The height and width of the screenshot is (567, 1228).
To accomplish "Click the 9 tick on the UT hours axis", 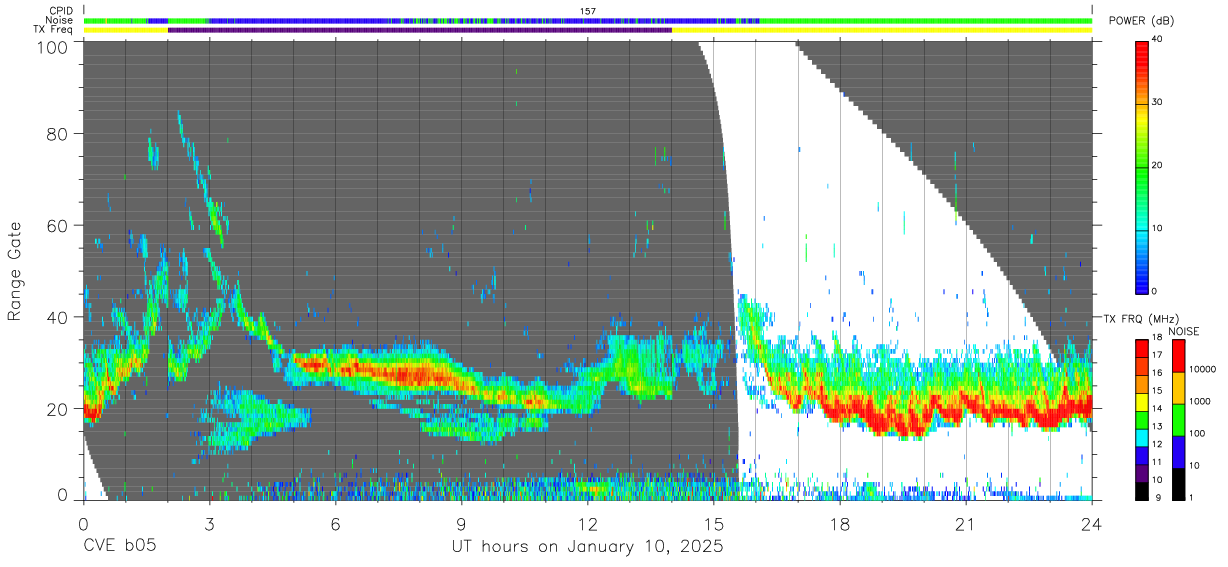I will pos(461,524).
